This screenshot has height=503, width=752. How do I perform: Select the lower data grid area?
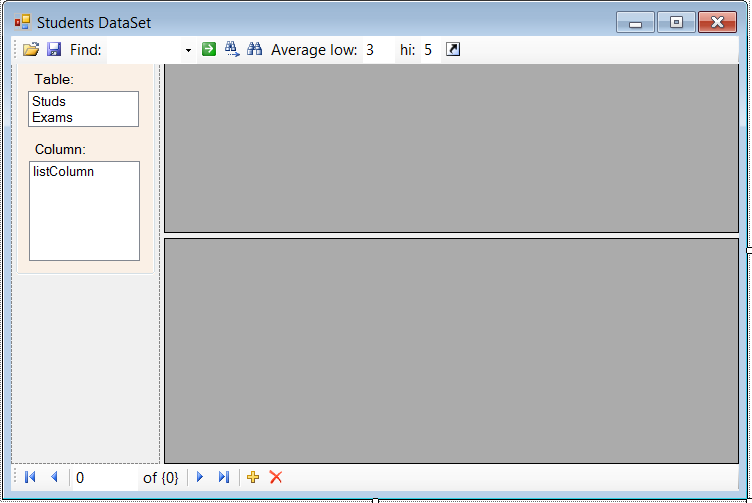click(451, 351)
